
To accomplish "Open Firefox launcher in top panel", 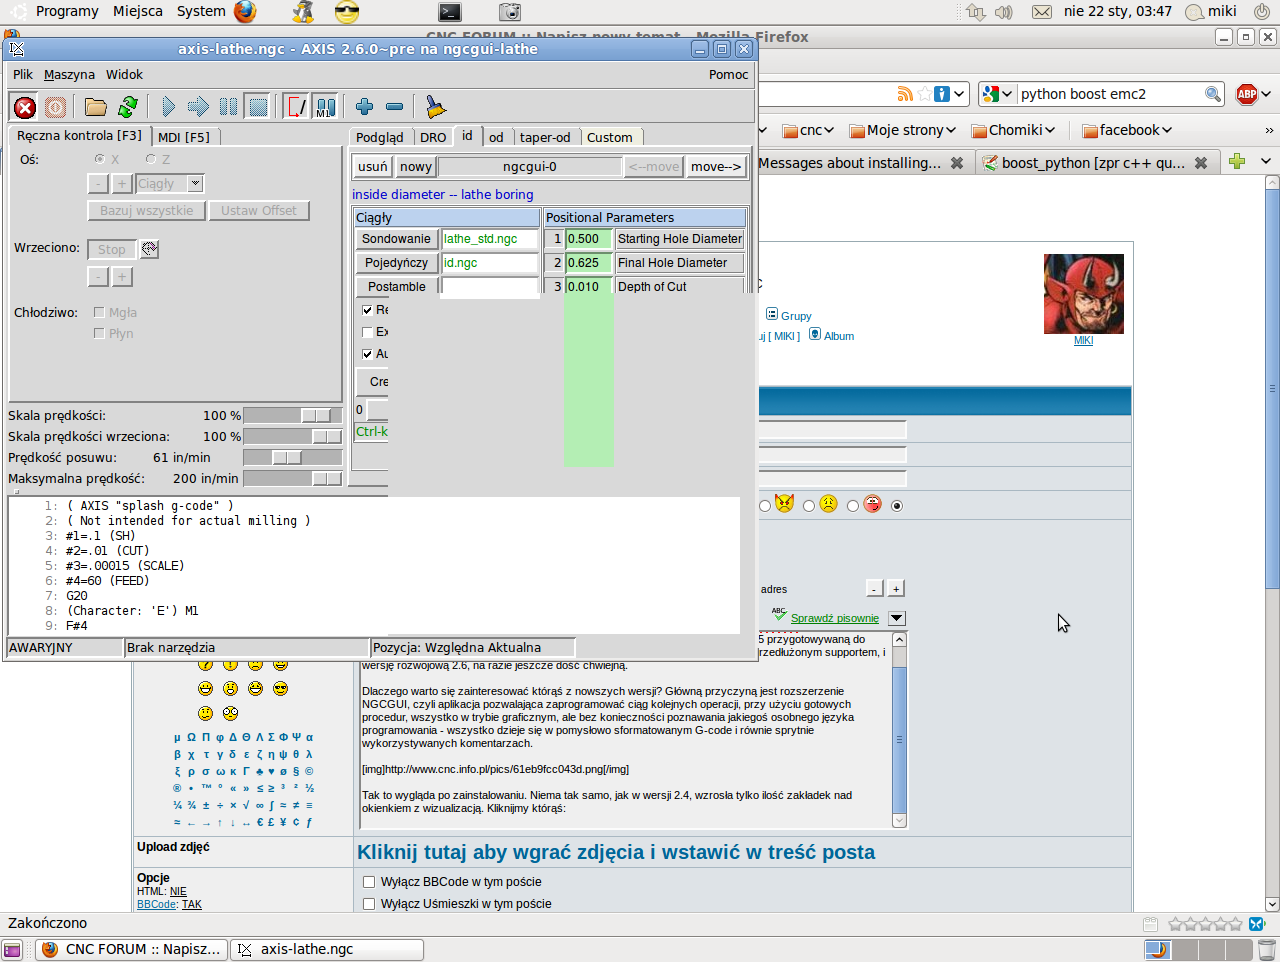I will [x=245, y=12].
